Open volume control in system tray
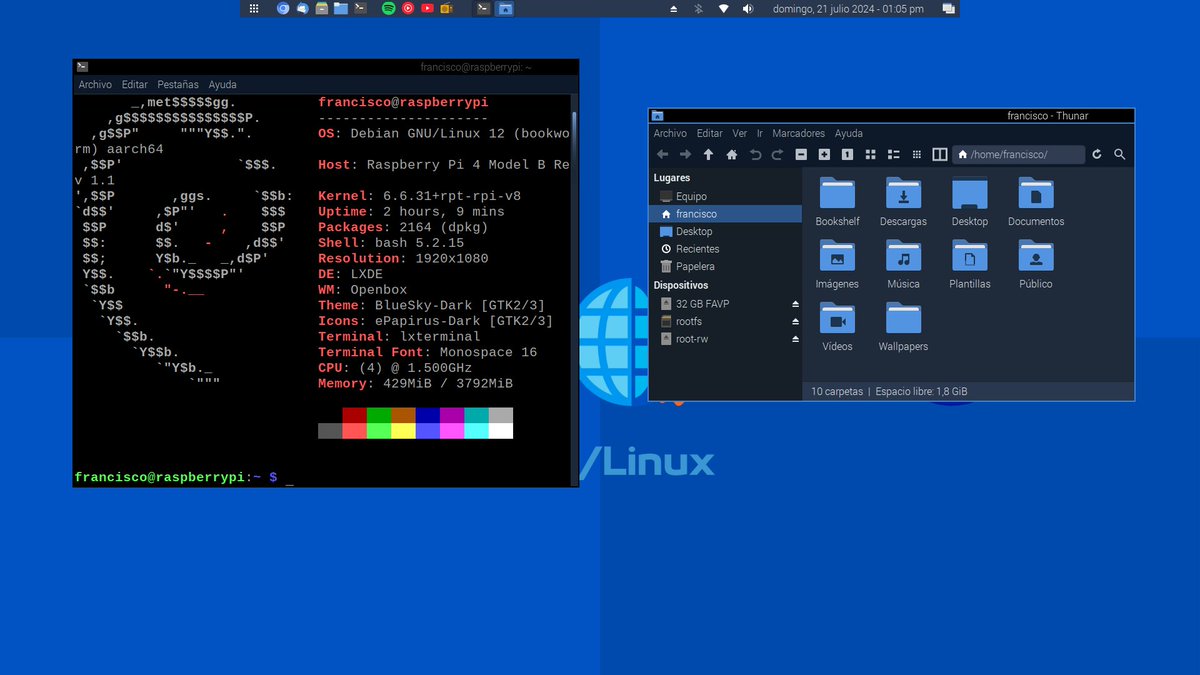The height and width of the screenshot is (675, 1200). pos(746,8)
